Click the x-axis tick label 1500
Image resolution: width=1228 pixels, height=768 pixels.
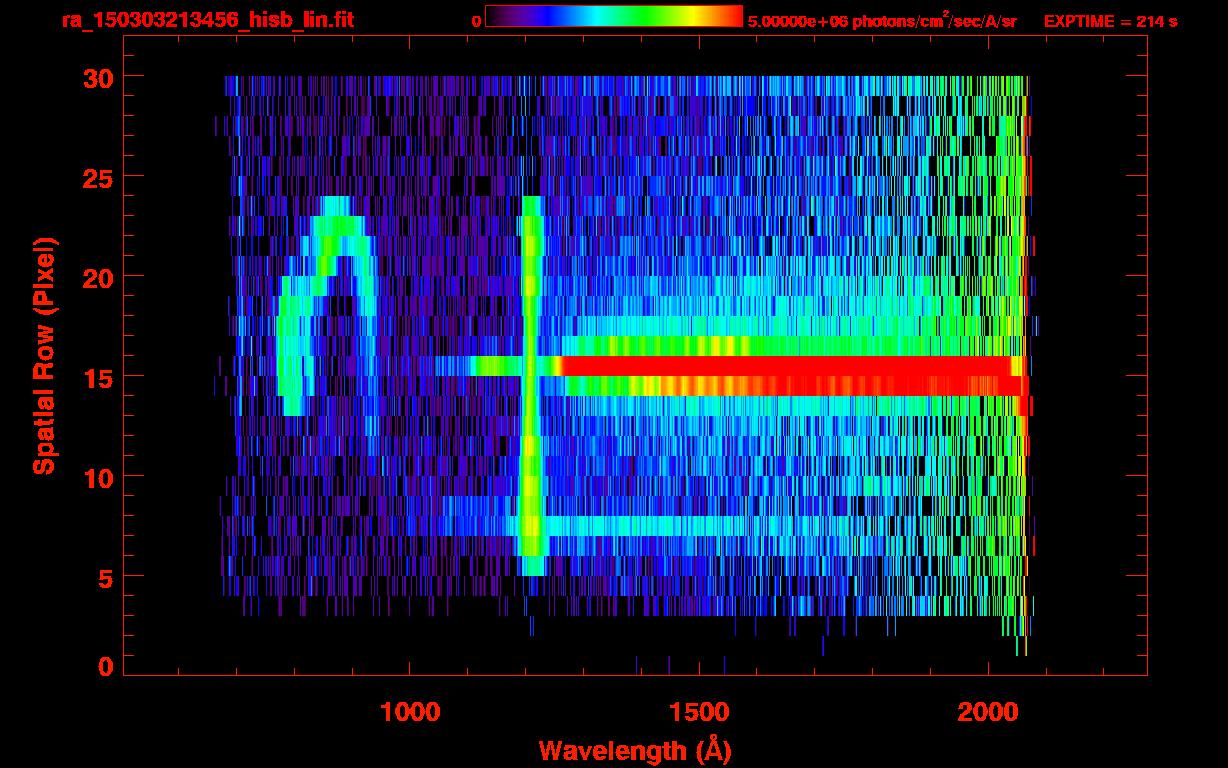(x=698, y=711)
